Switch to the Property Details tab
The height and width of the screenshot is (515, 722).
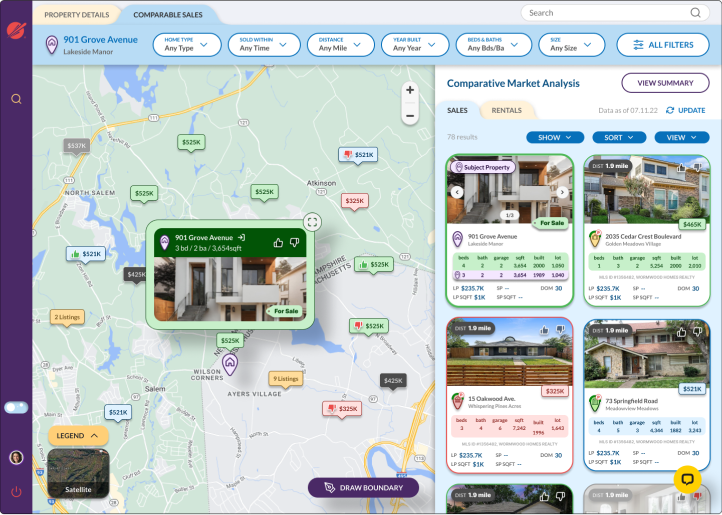click(76, 15)
